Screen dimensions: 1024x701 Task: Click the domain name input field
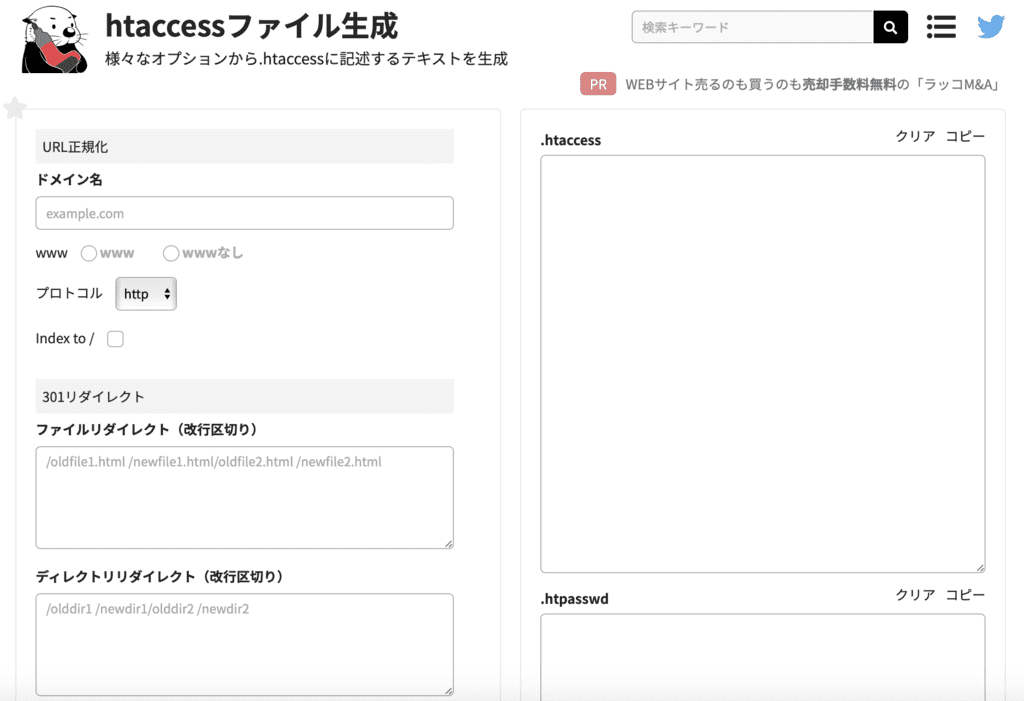pyautogui.click(x=244, y=213)
